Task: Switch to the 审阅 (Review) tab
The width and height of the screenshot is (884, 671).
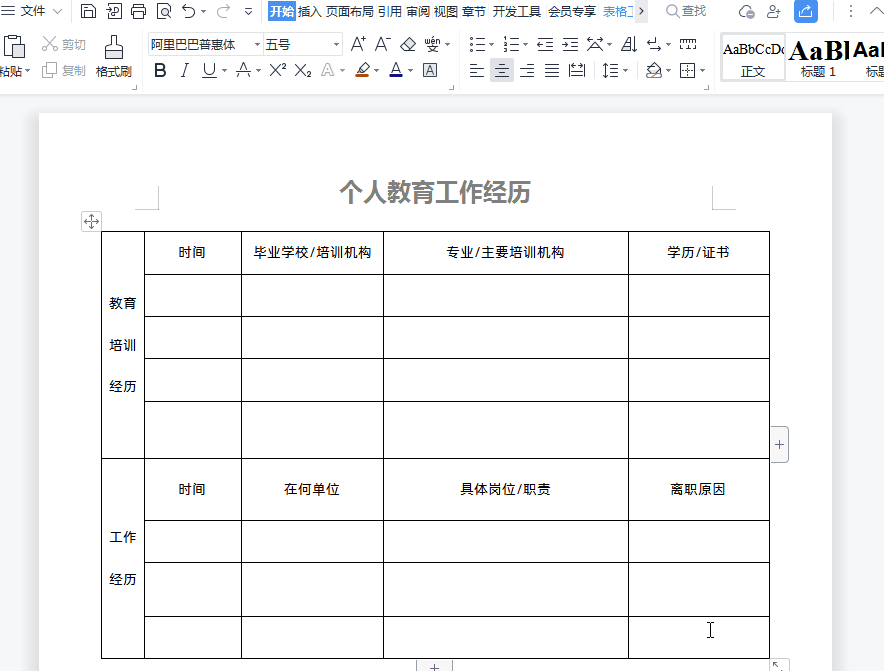Action: [418, 11]
